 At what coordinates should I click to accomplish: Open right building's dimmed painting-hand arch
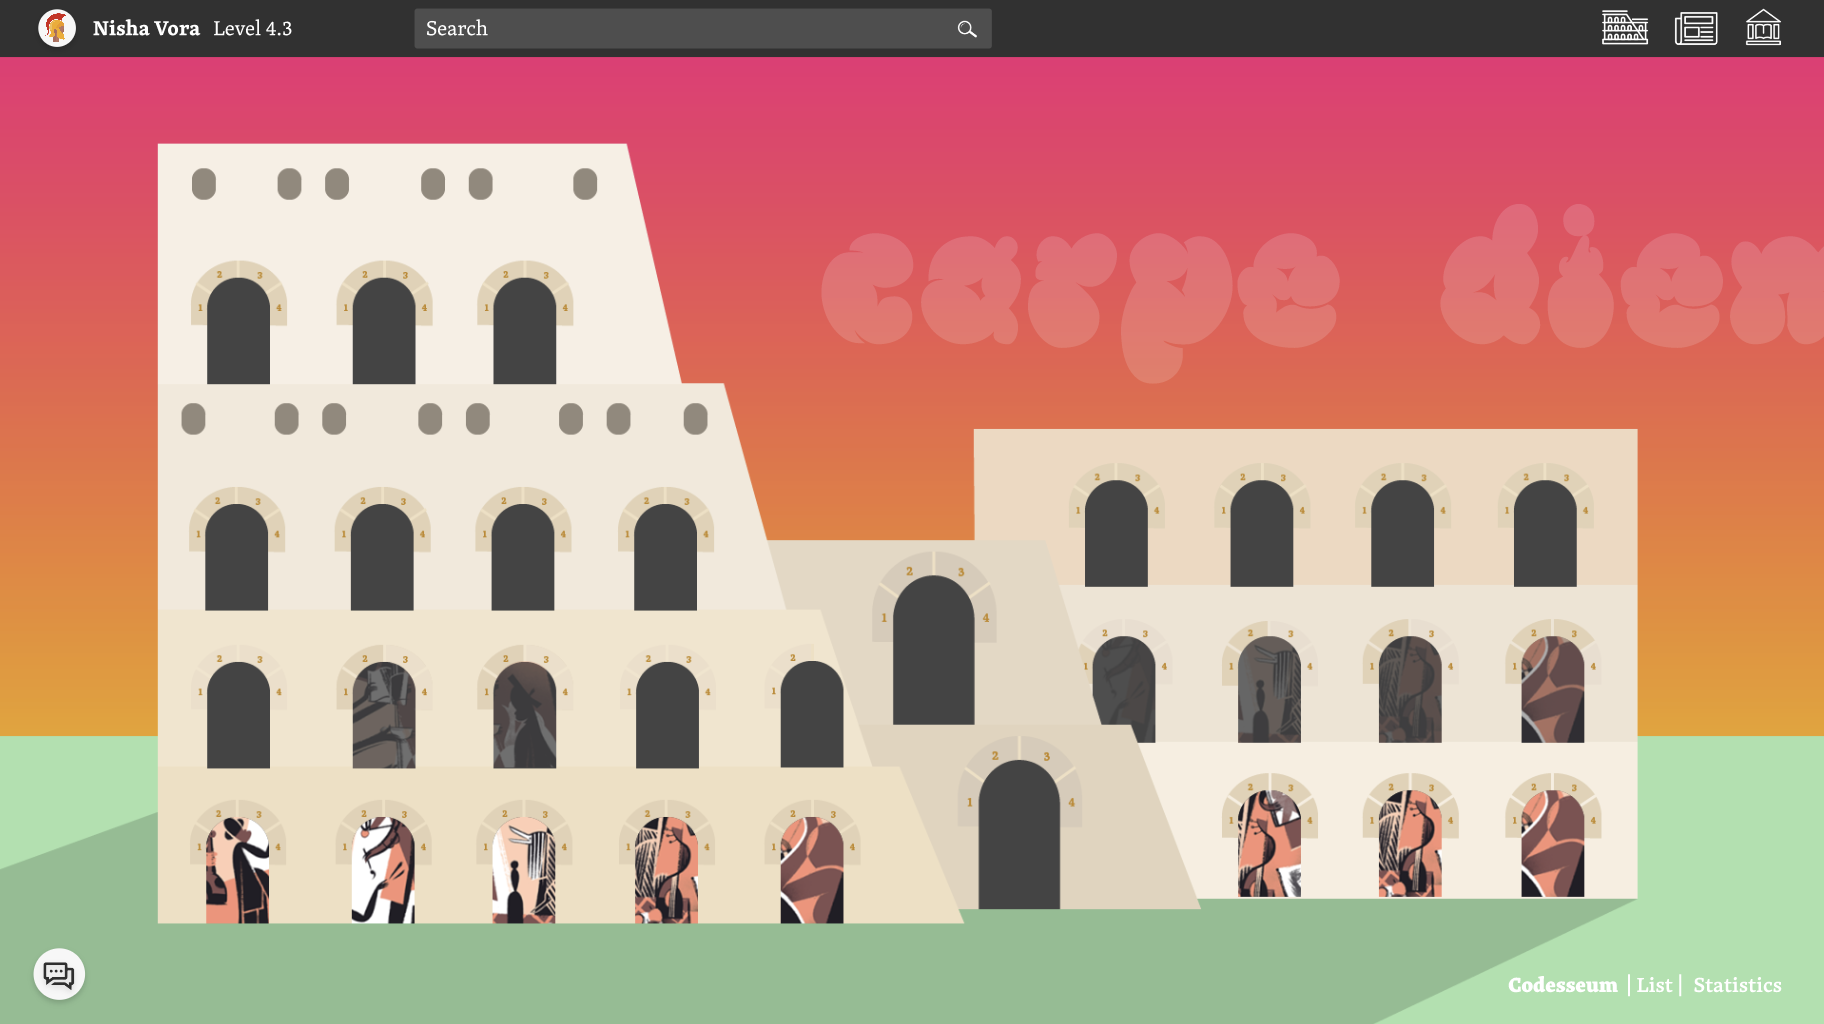(1125, 689)
